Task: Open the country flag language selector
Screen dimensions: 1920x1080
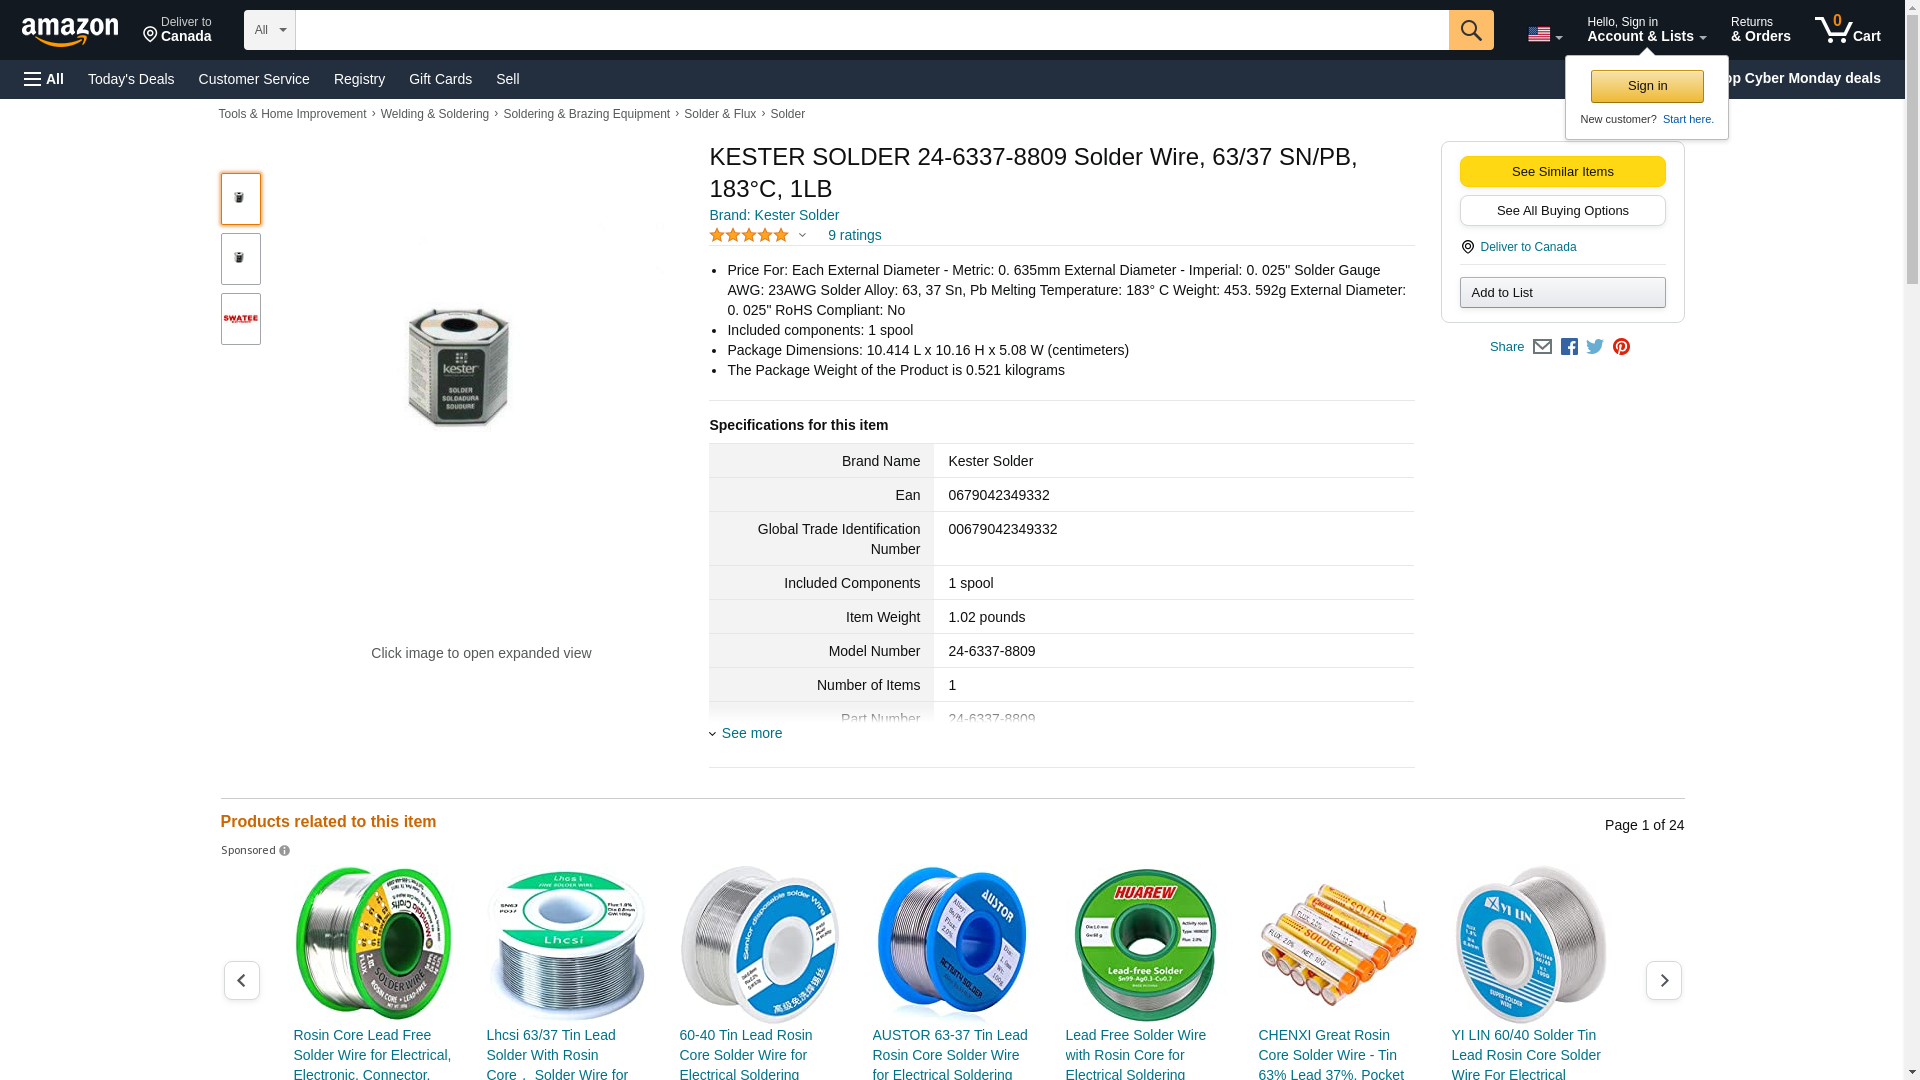Action: click(x=1544, y=35)
